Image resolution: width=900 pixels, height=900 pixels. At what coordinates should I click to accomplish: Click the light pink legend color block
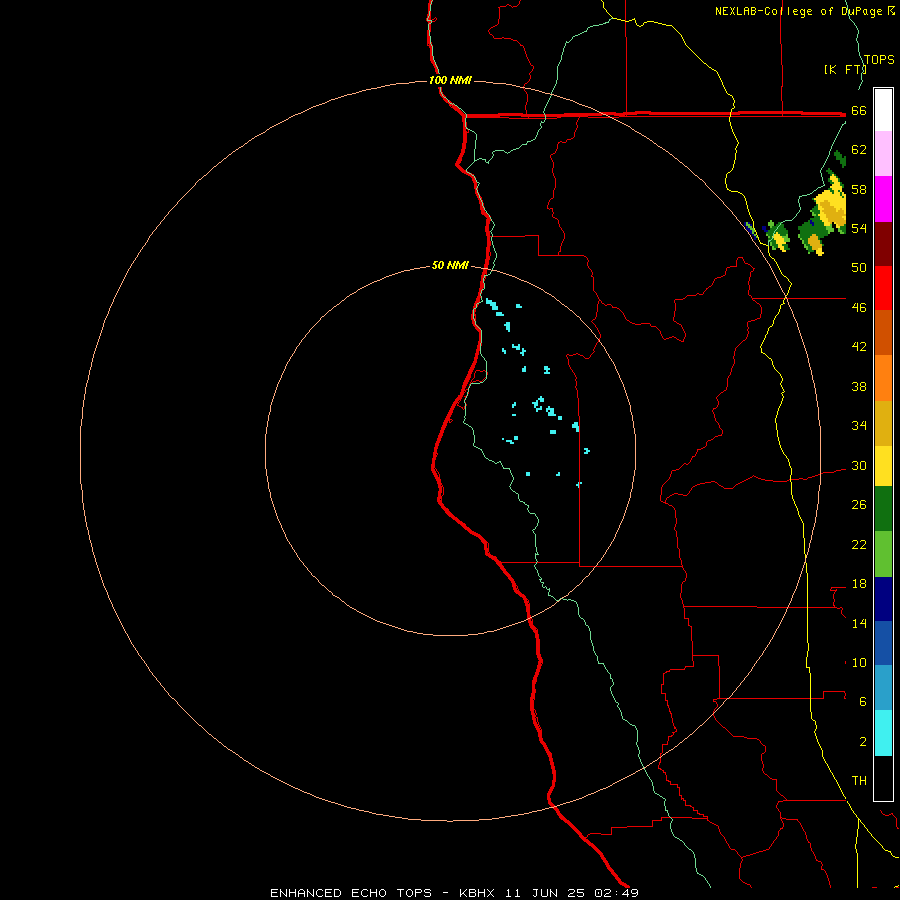[883, 154]
